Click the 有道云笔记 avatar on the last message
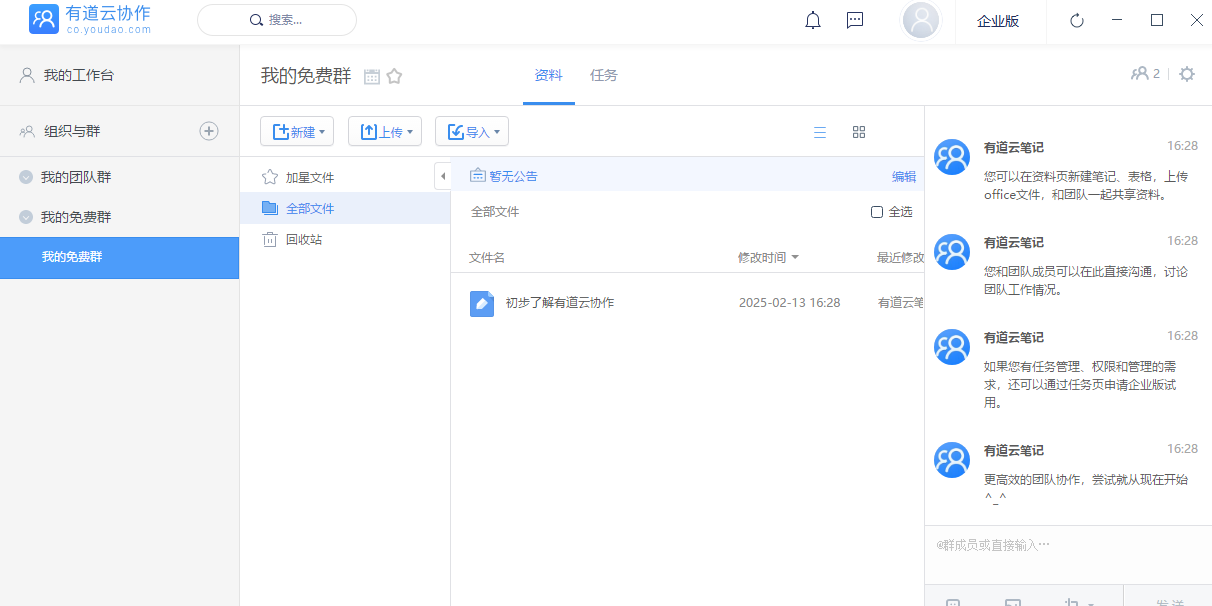 (x=952, y=460)
